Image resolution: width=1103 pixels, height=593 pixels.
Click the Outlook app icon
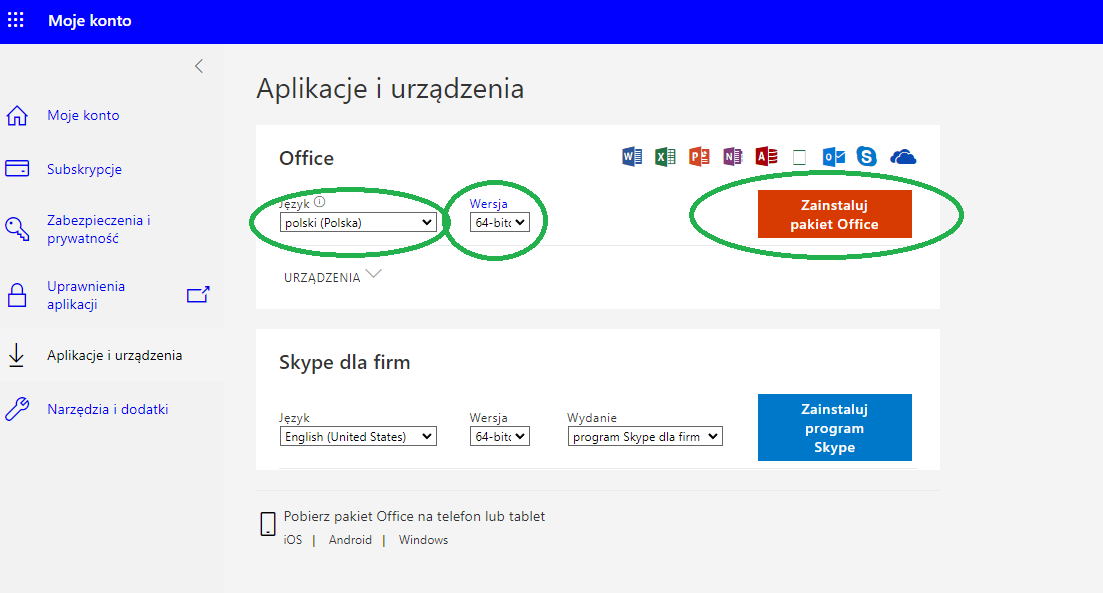(x=834, y=156)
